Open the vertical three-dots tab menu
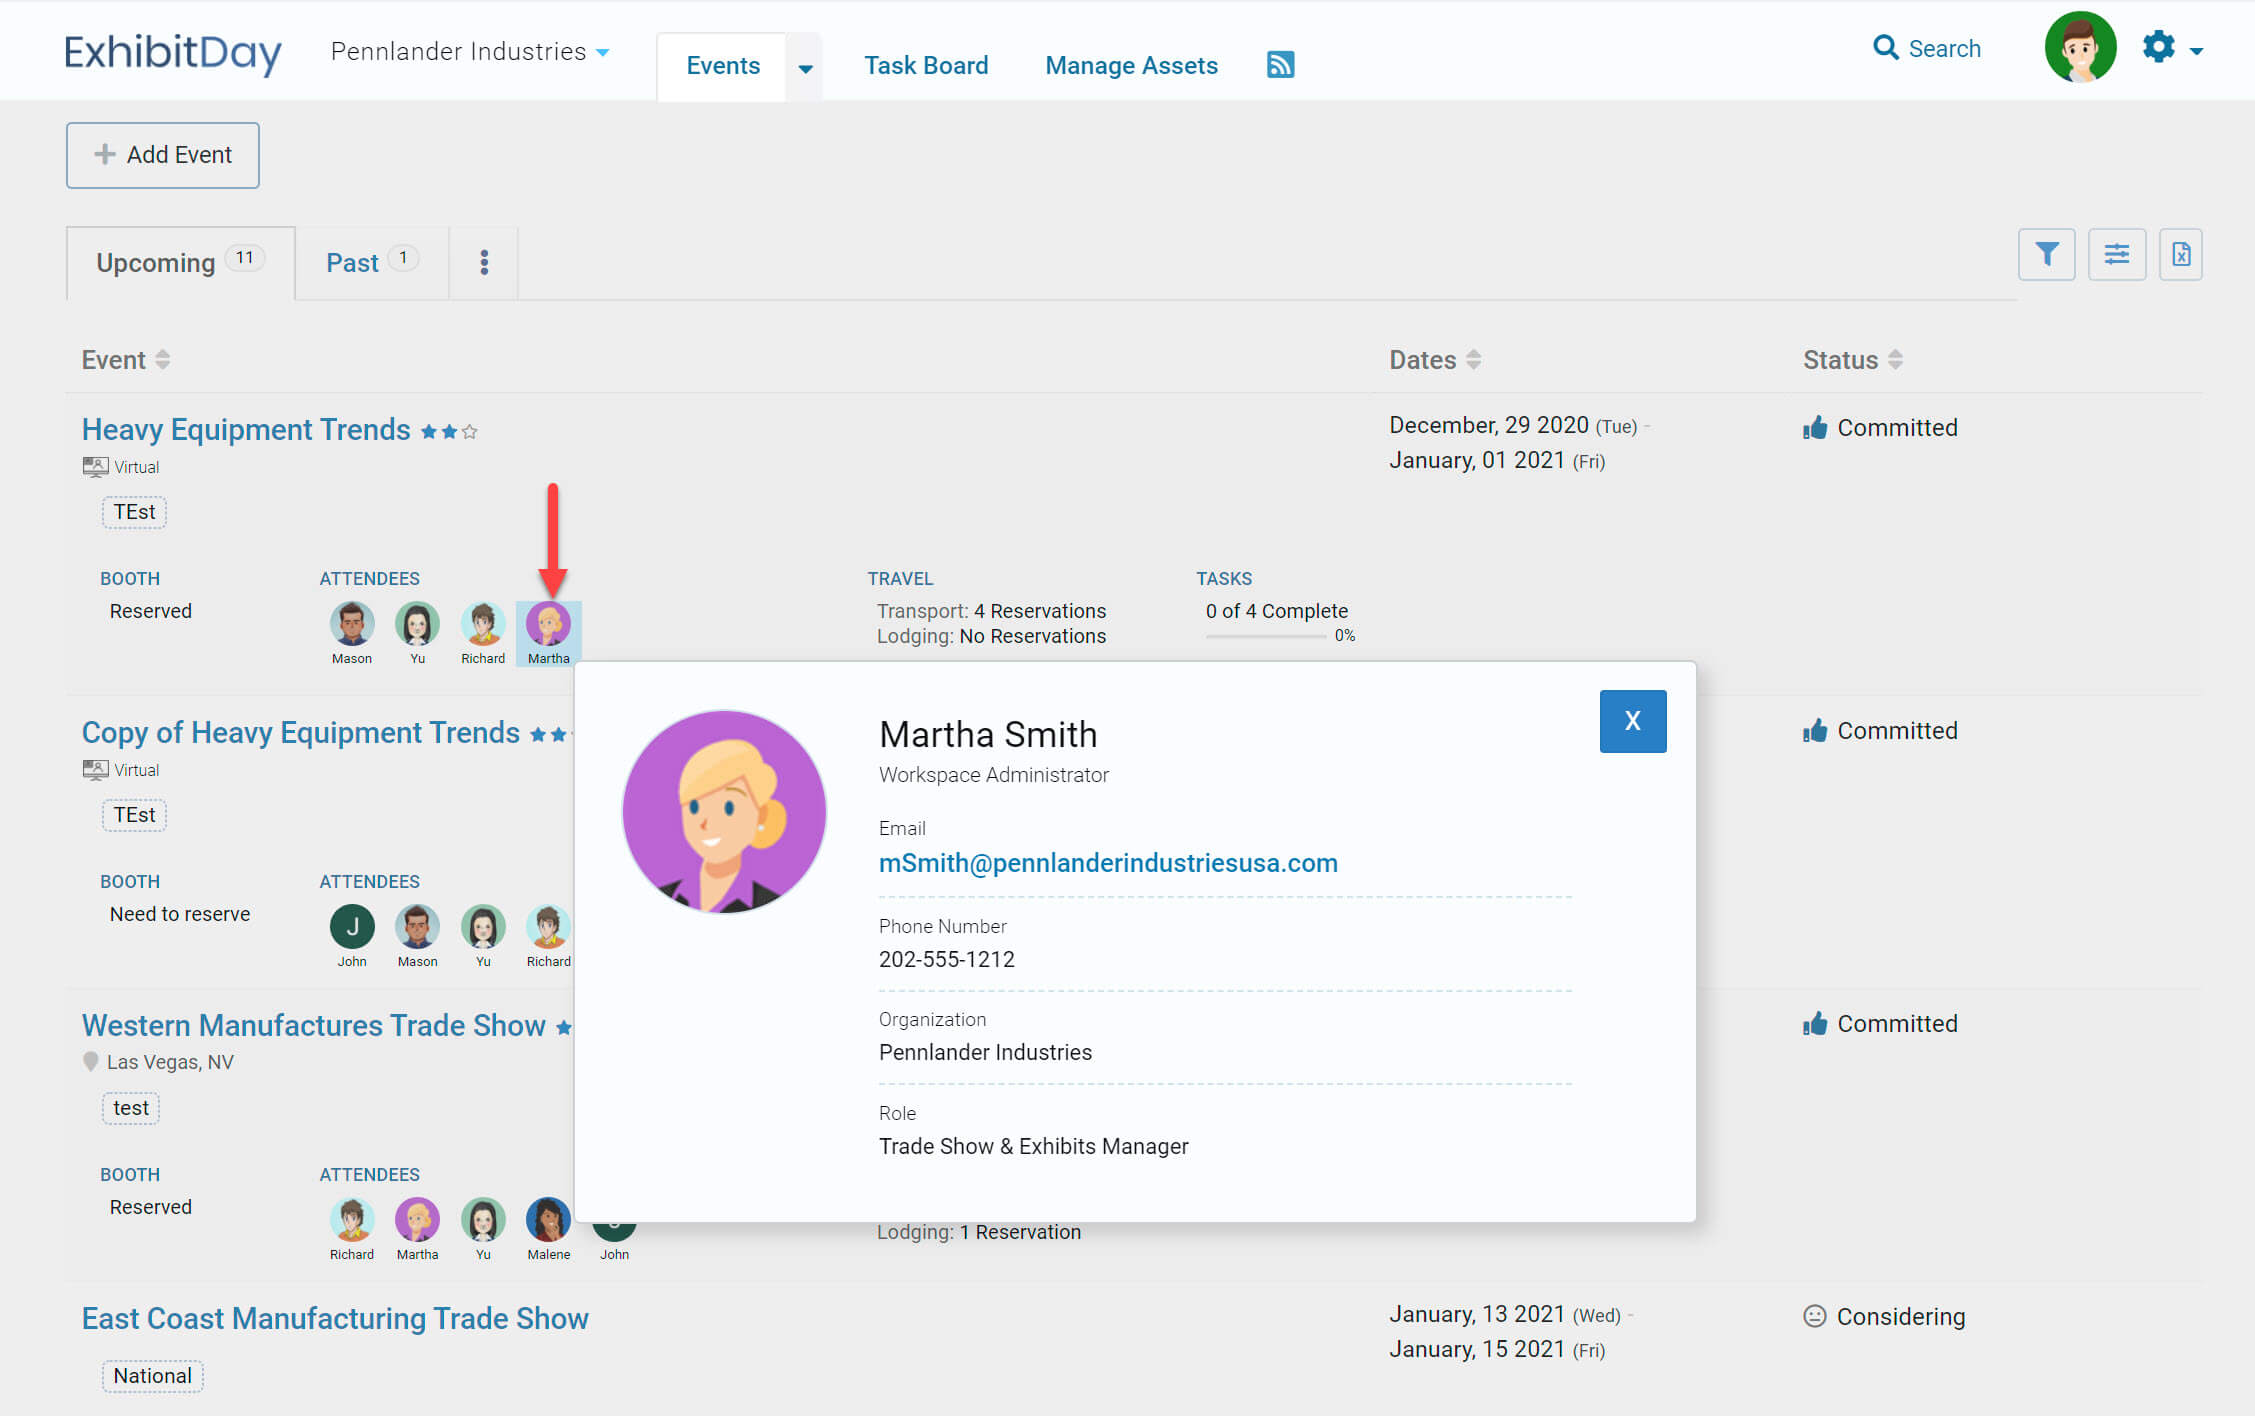Viewport: 2255px width, 1416px height. 484,263
